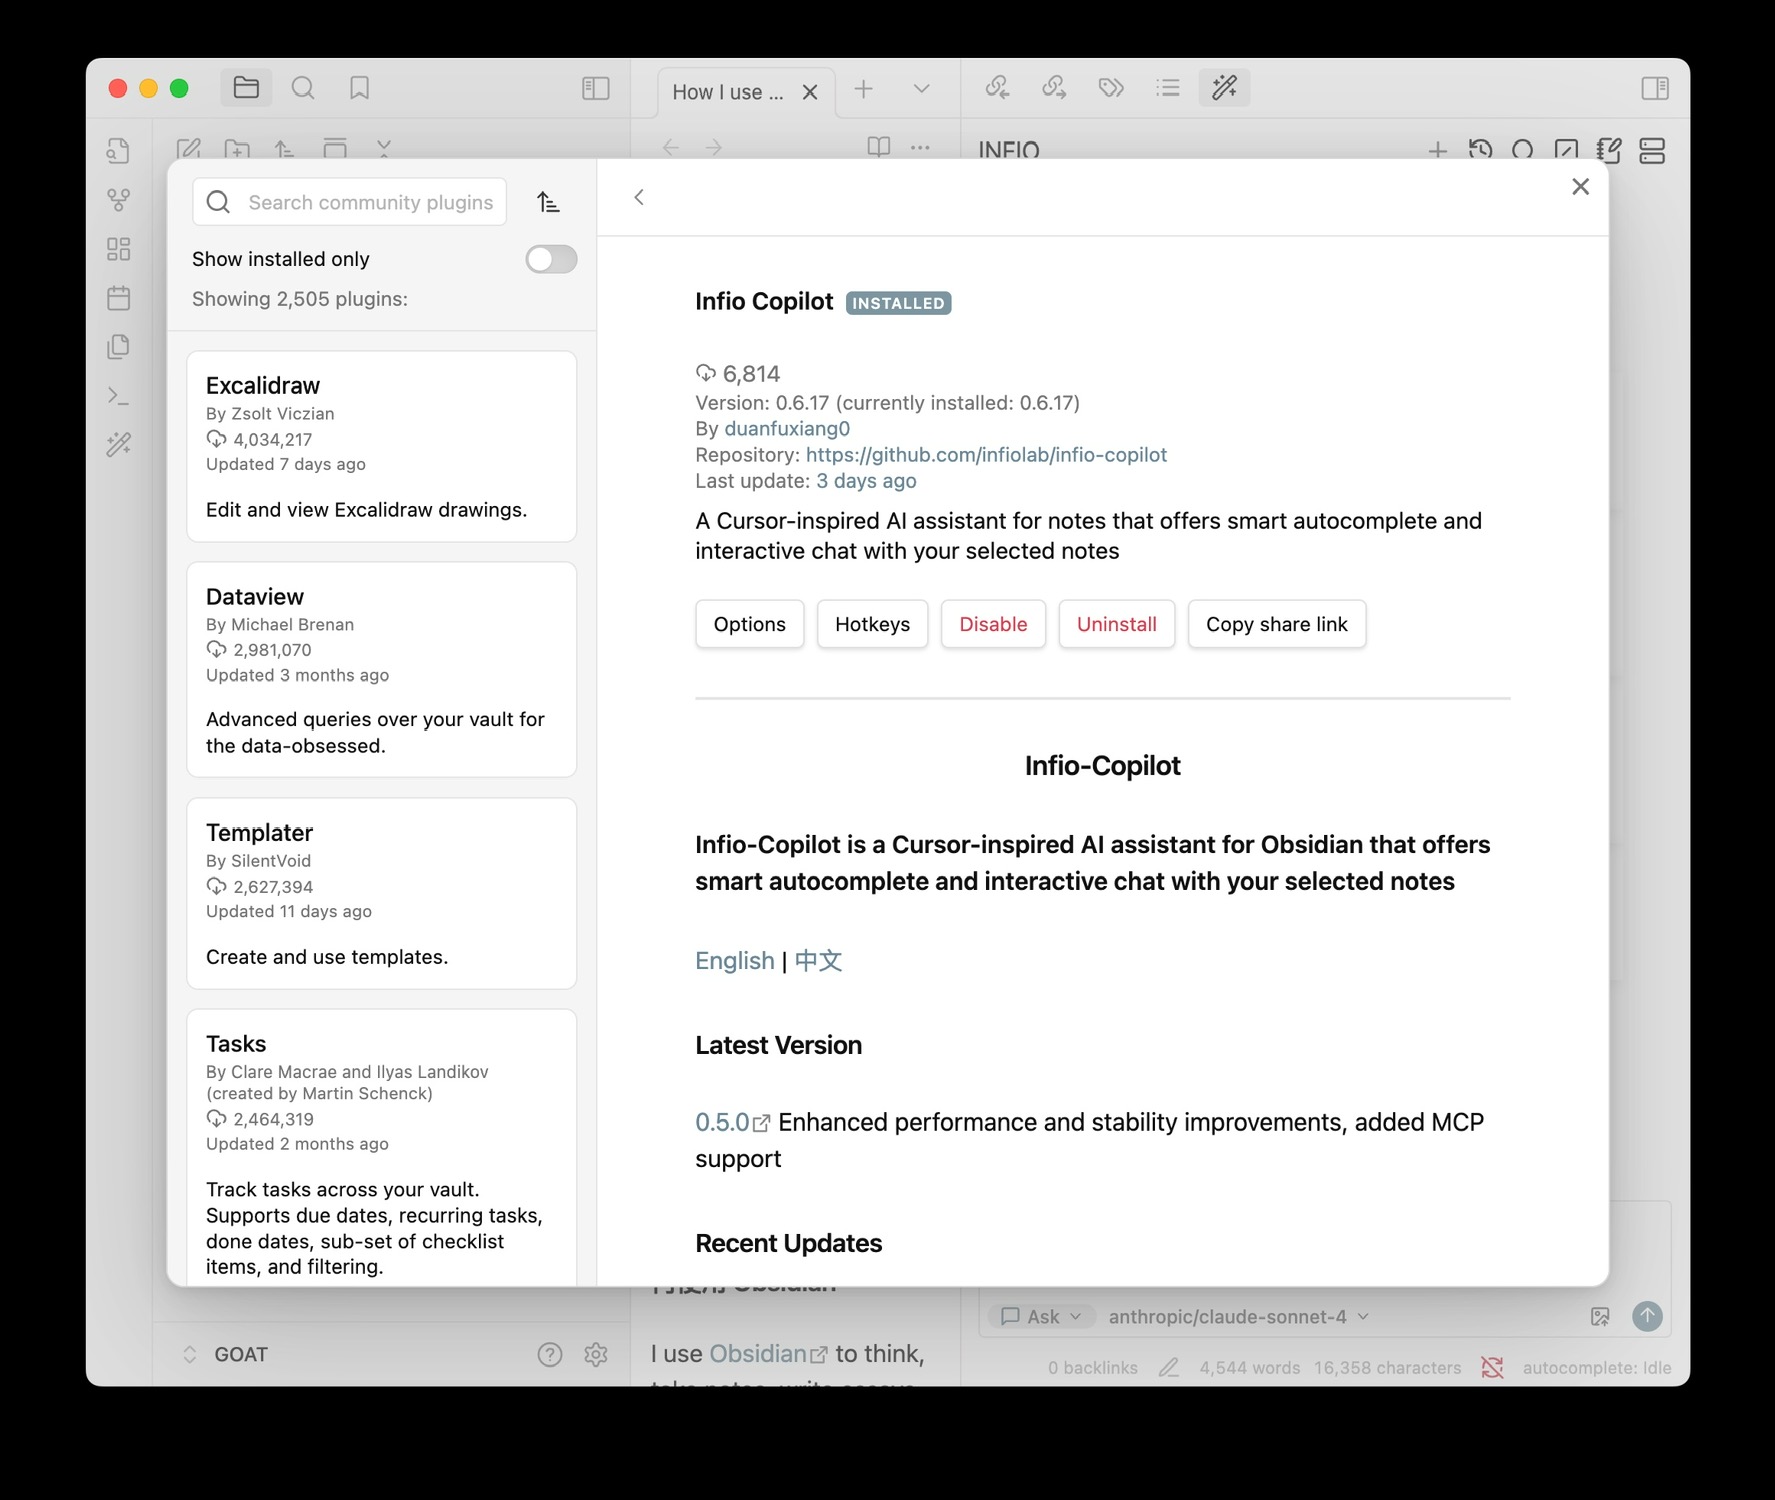Close the 'How I use ...' tab
Image resolution: width=1775 pixels, height=1500 pixels.
810,92
